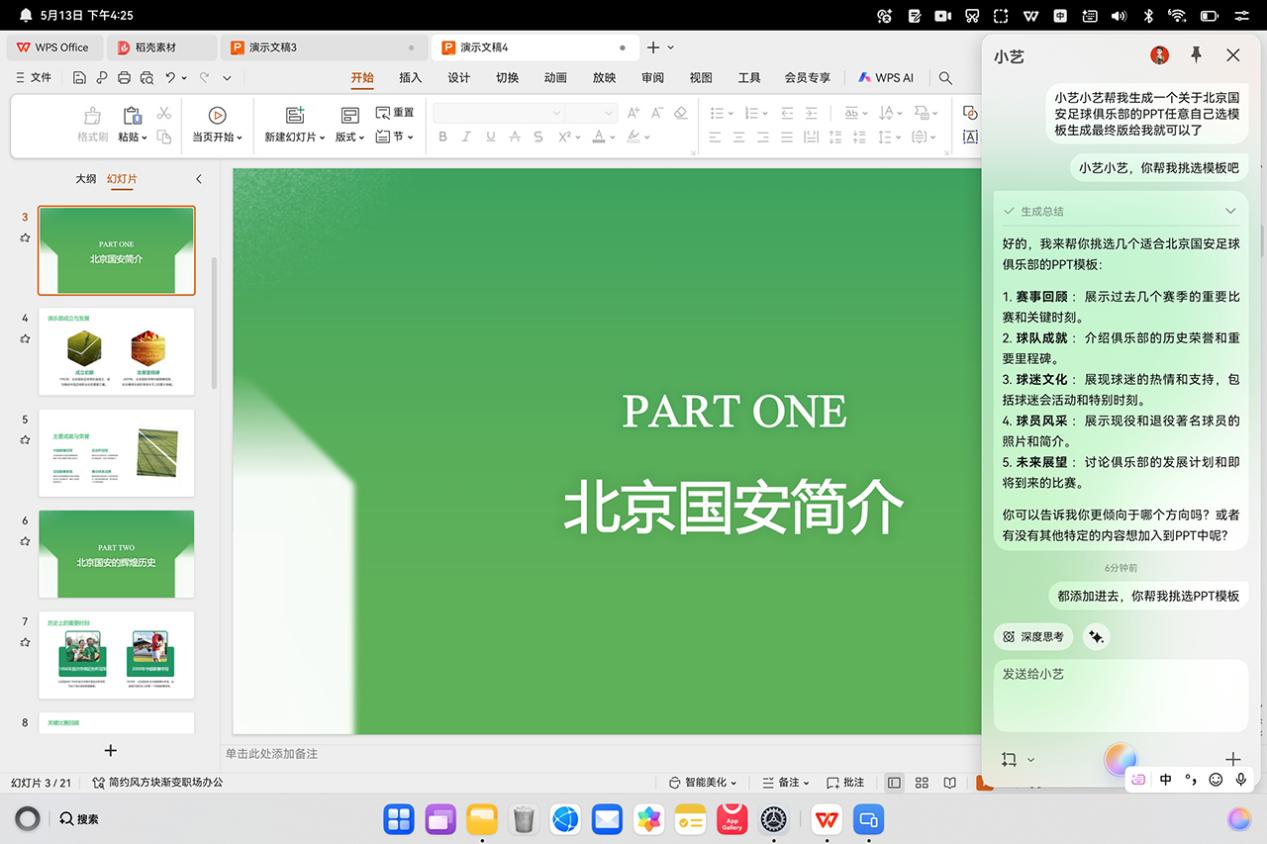
Task: Collapse the 生成总结 section chevron
Action: [x=1230, y=211]
